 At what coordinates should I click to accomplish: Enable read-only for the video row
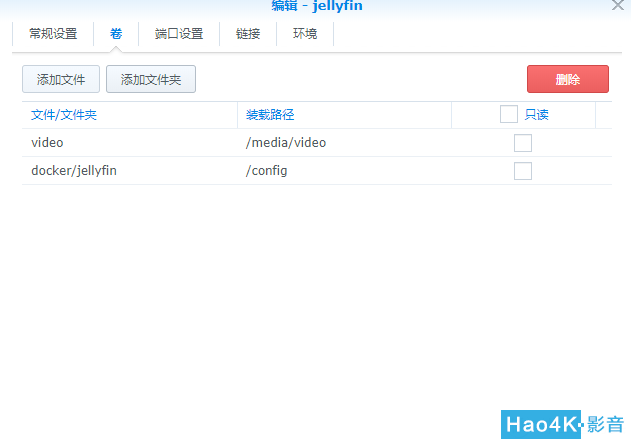523,143
